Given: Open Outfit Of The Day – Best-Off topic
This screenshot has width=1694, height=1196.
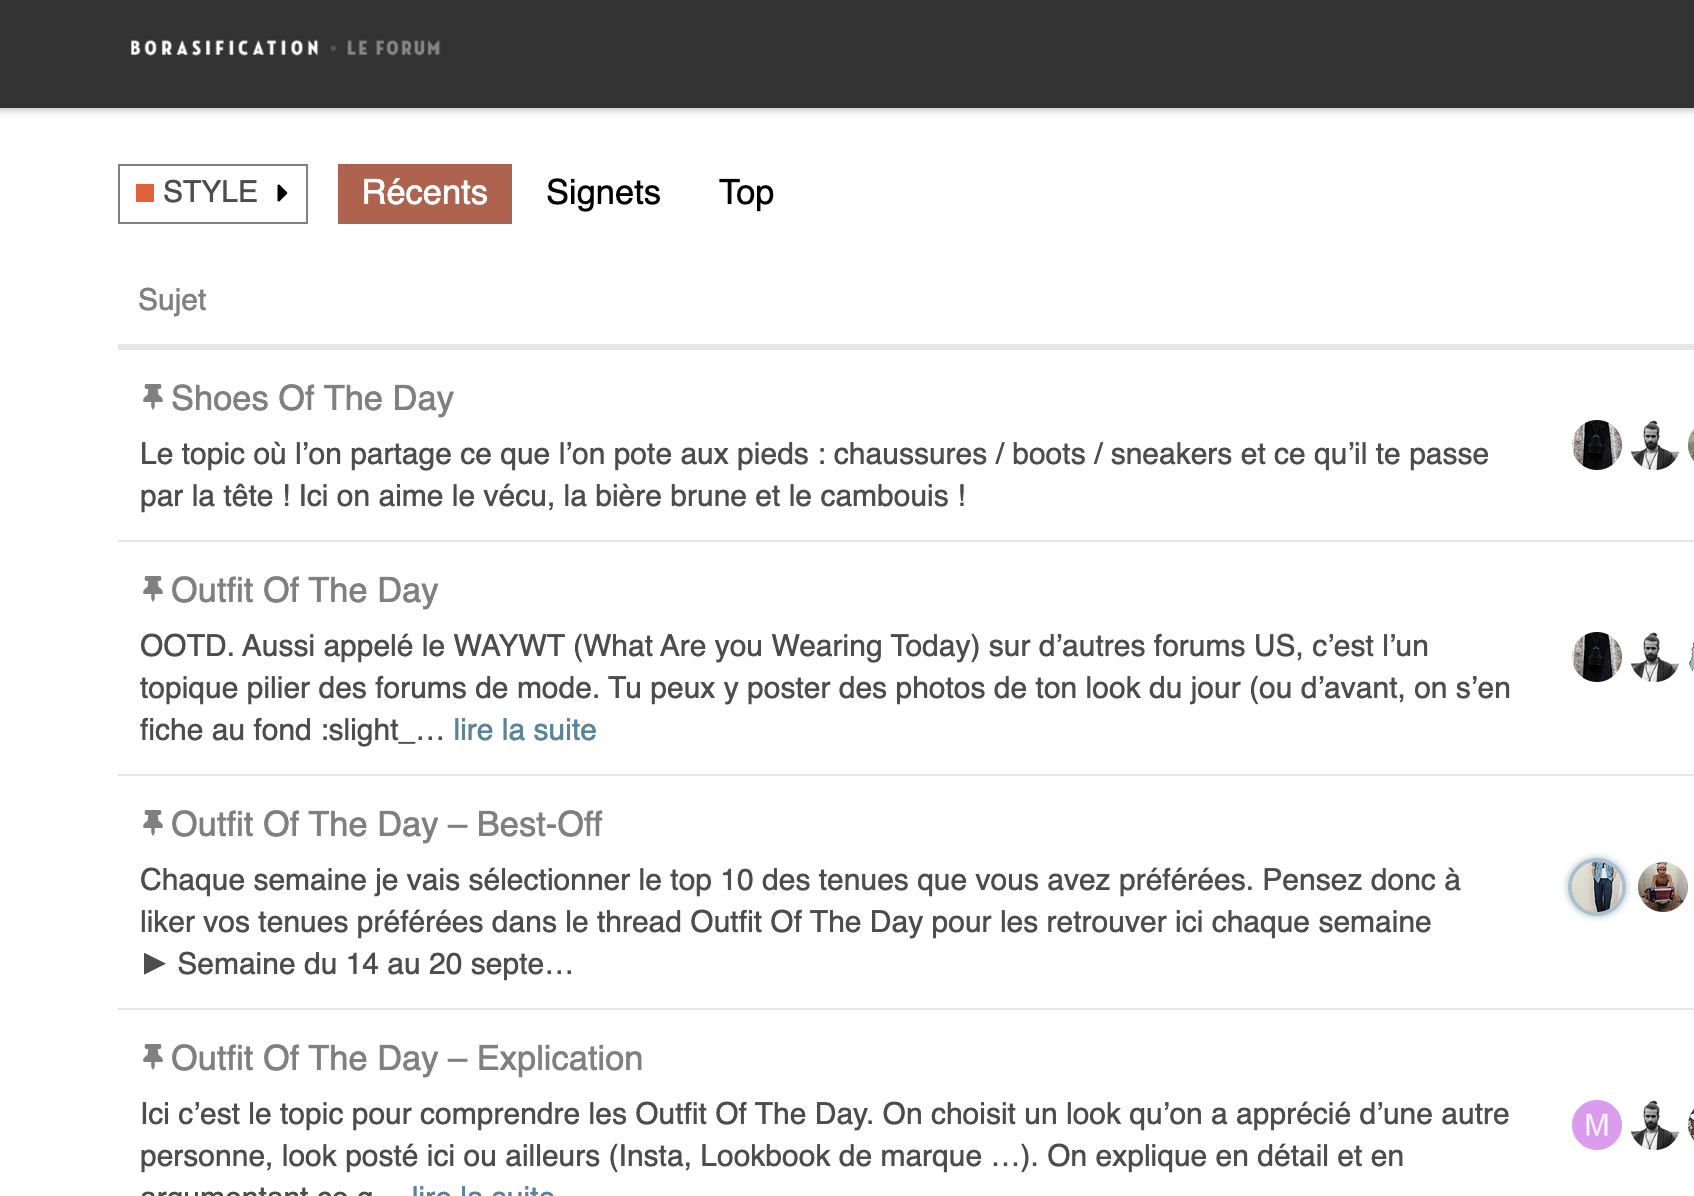Looking at the screenshot, I should tap(386, 824).
